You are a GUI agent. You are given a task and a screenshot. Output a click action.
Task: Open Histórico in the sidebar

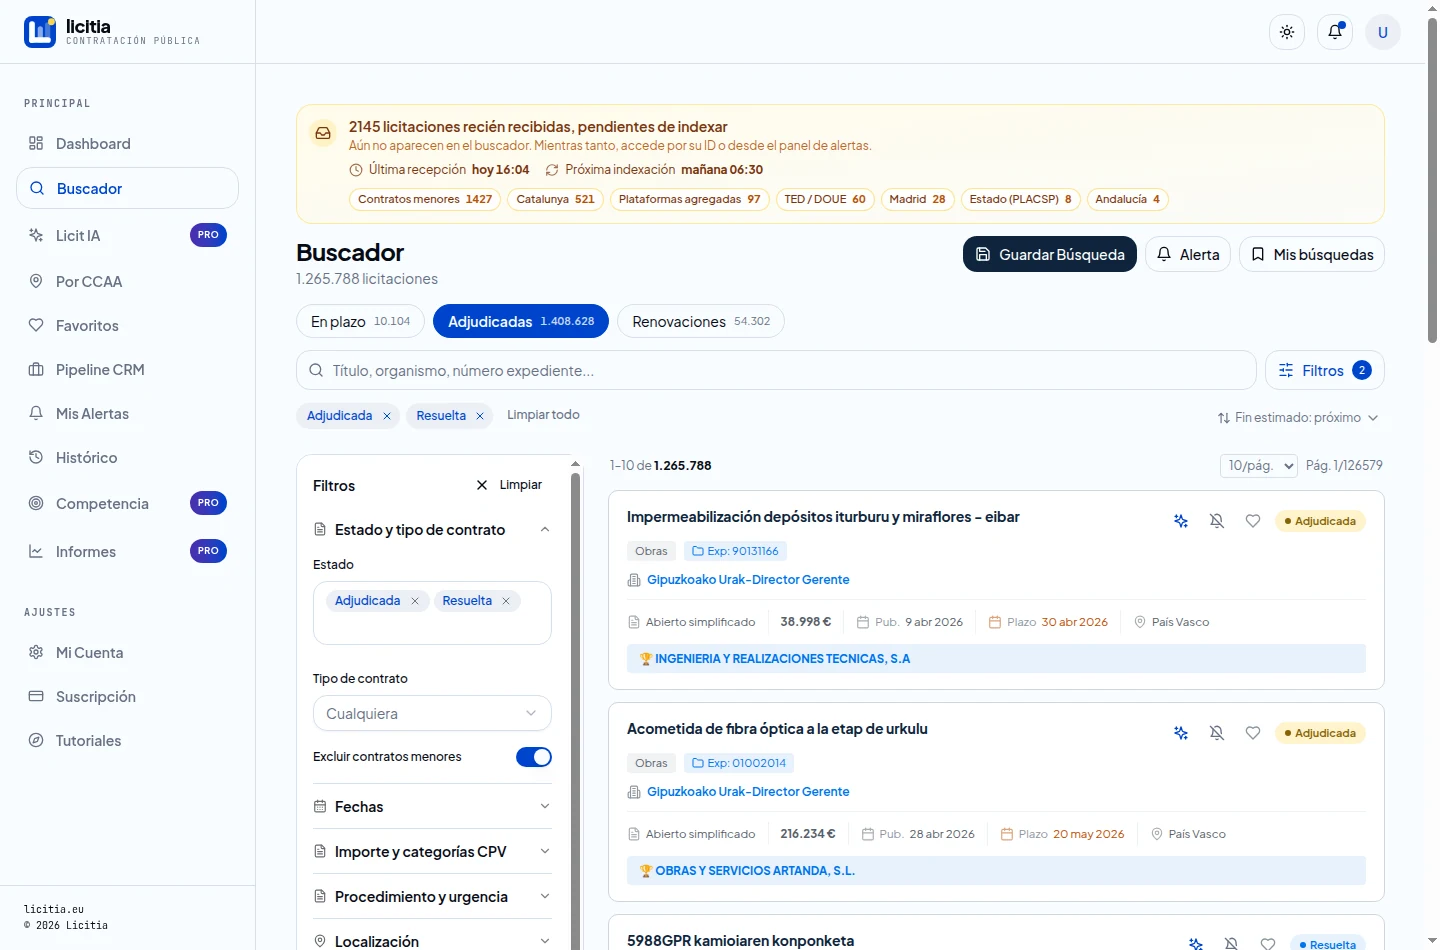(x=127, y=458)
